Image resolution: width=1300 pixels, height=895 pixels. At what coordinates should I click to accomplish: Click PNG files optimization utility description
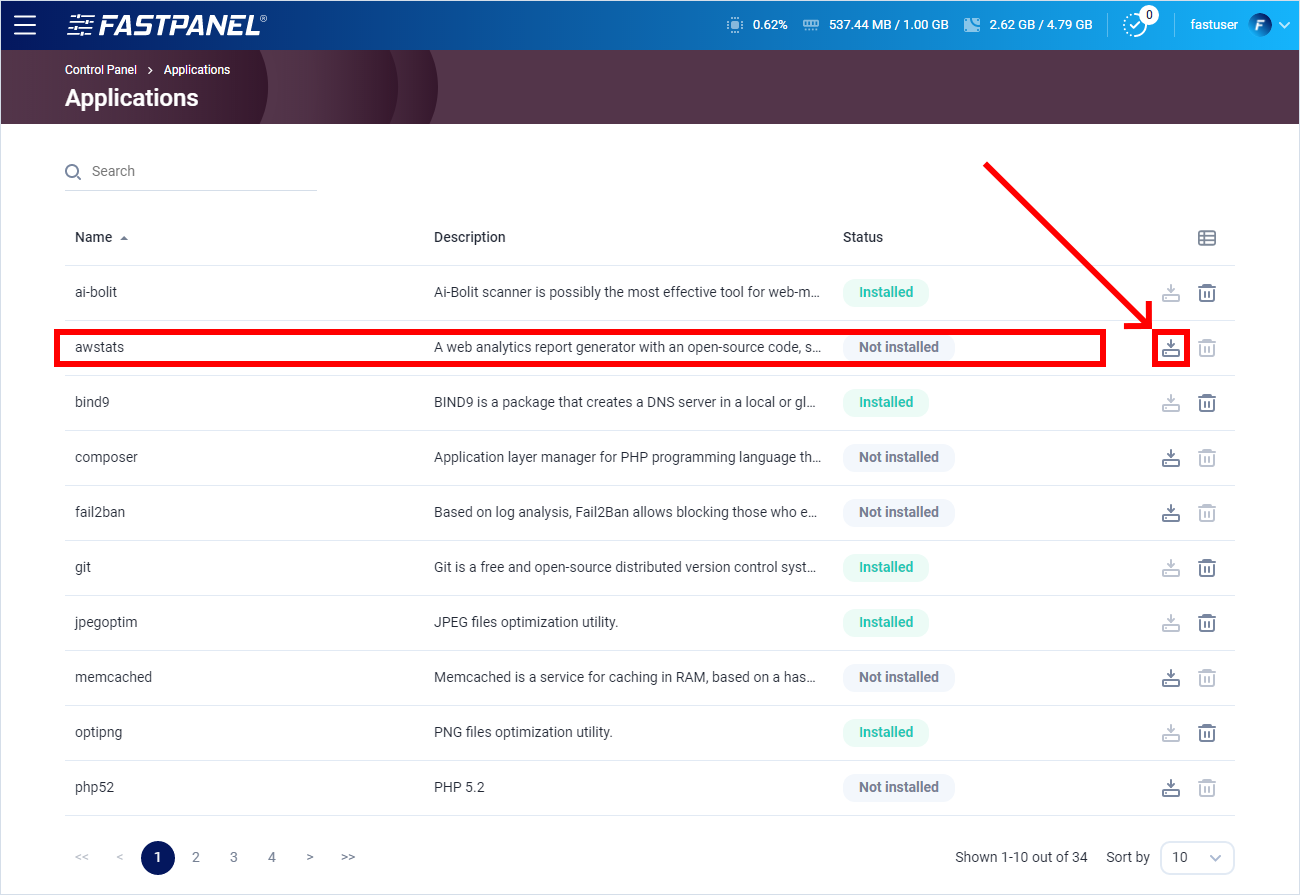(523, 732)
